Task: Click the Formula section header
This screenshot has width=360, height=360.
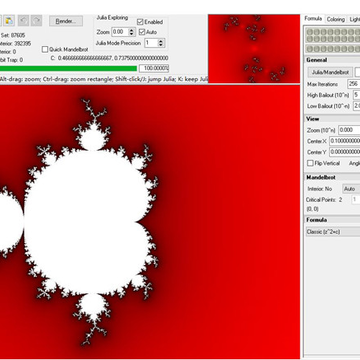Action: 333,220
